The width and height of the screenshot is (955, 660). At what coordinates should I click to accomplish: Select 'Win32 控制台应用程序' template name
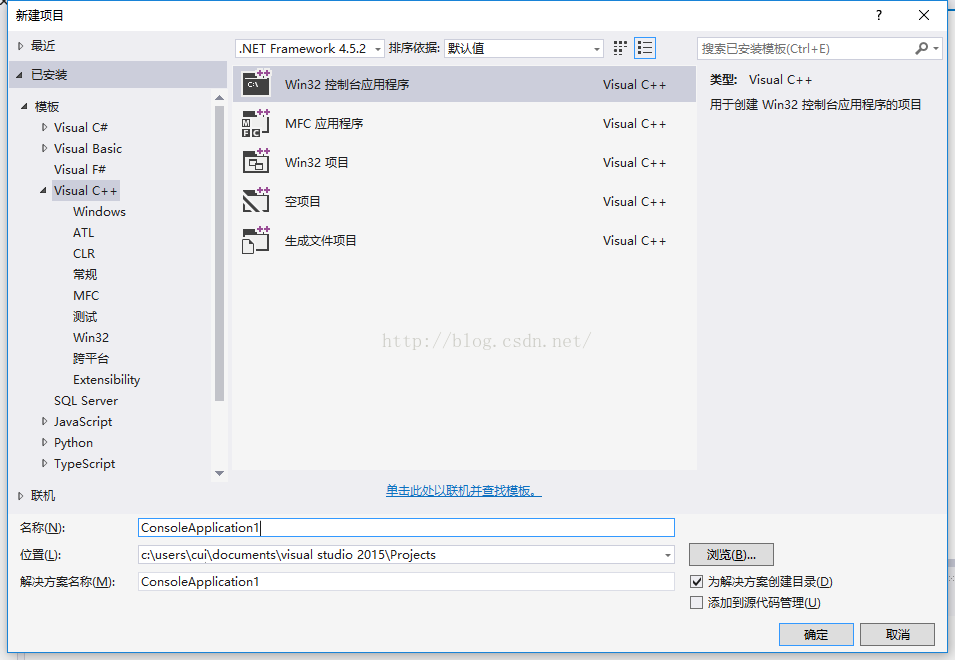347,84
